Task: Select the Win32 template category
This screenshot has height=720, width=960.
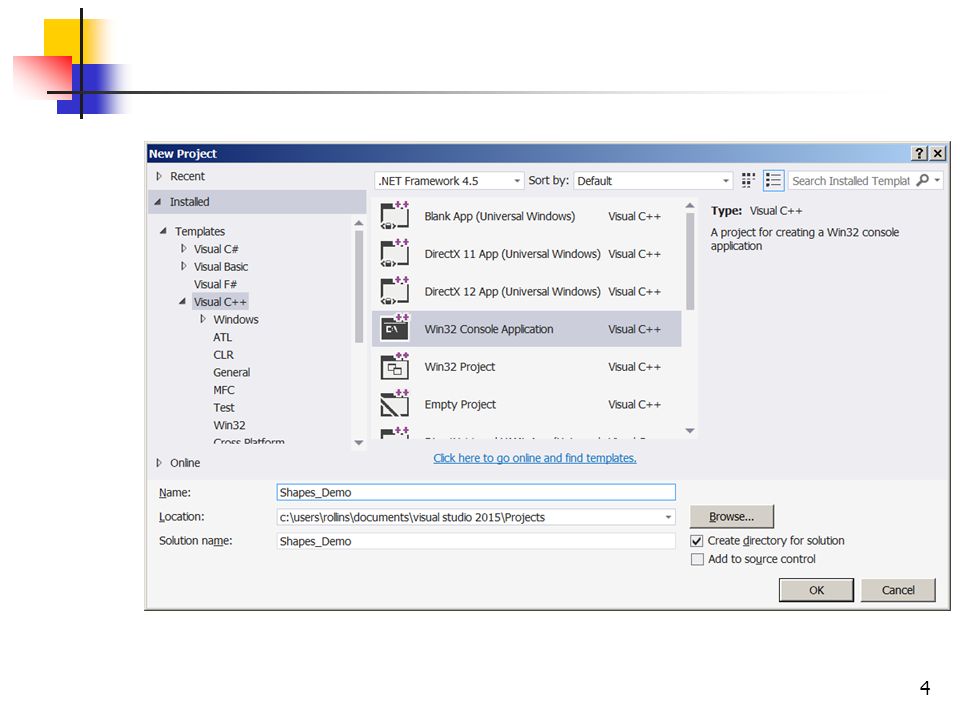Action: 229,426
